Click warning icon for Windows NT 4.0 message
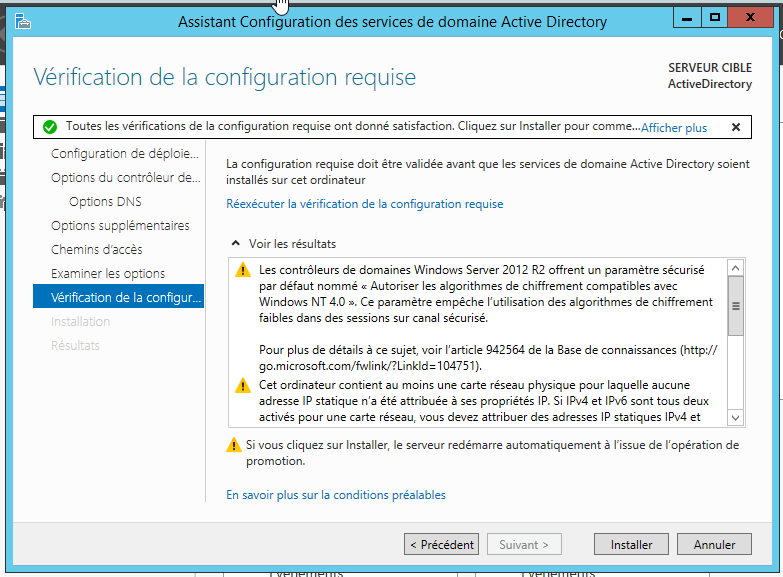This screenshot has height=577, width=783. pos(243,270)
